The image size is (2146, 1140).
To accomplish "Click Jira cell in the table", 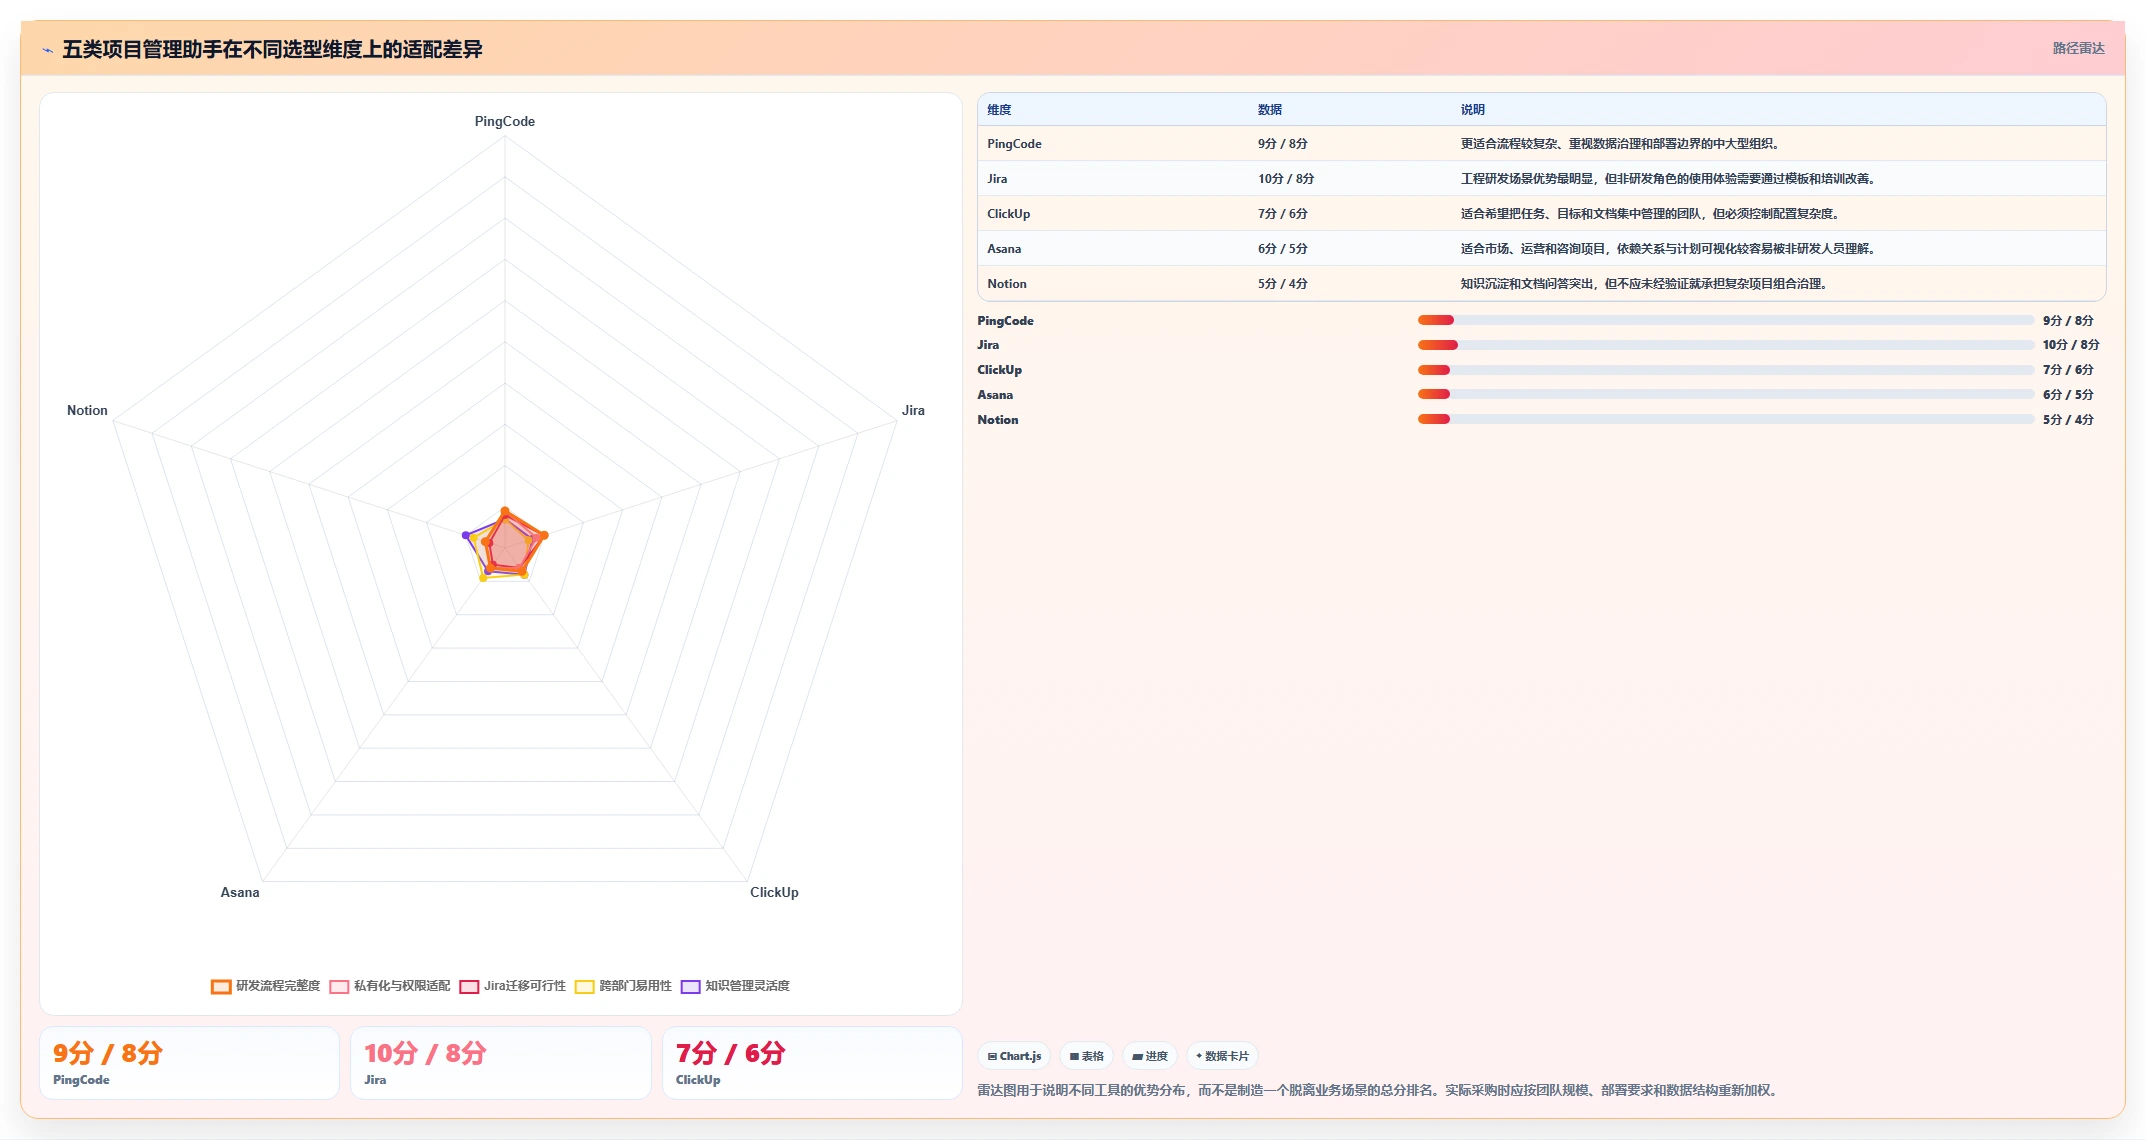I will pyautogui.click(x=997, y=179).
